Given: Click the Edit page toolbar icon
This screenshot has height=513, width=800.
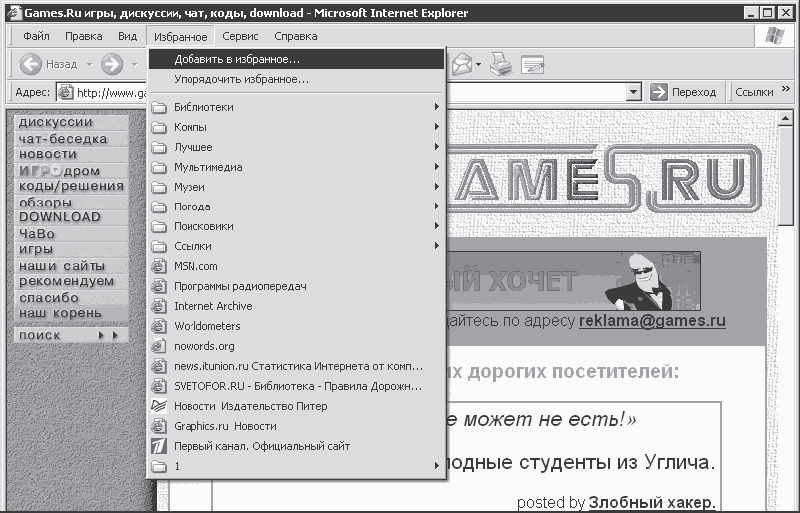Looking at the screenshot, I should tap(532, 65).
